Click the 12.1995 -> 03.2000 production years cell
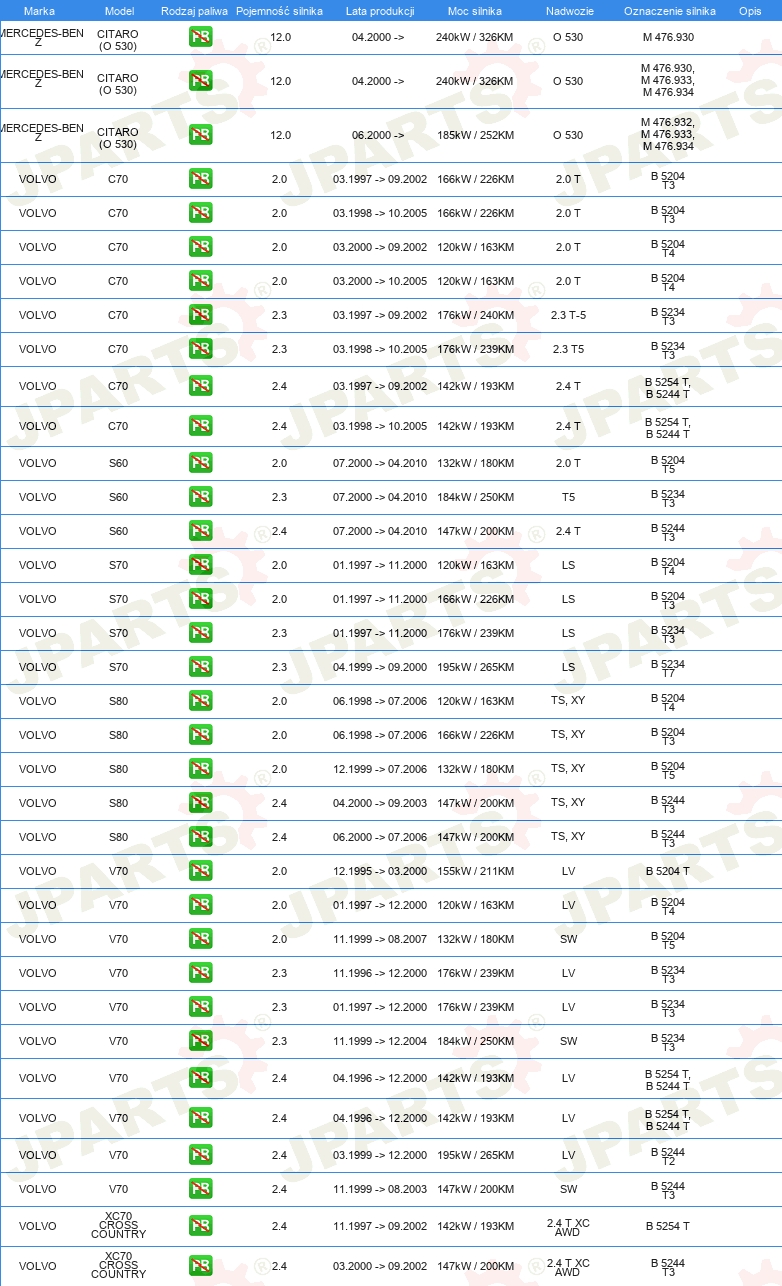The height and width of the screenshot is (1286, 782). [380, 871]
